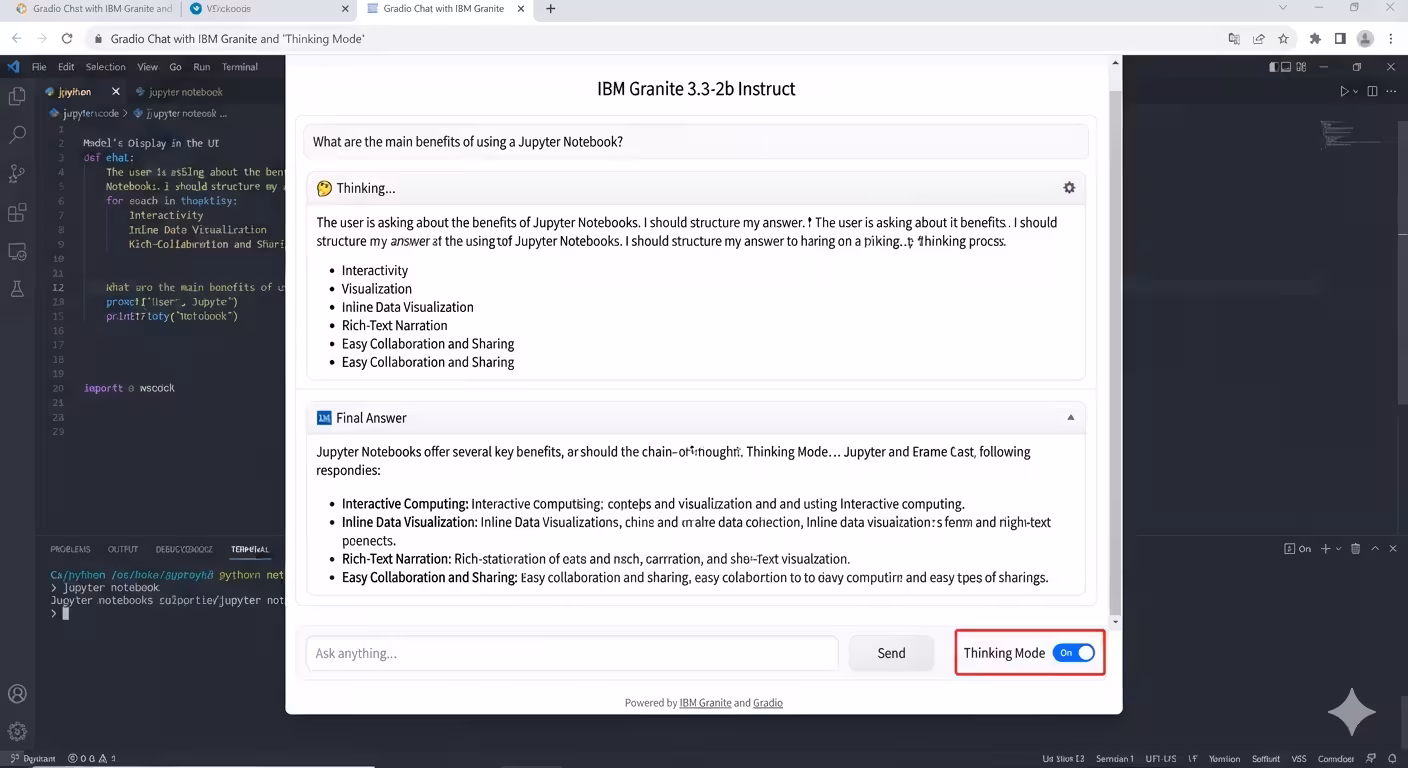1408x768 pixels.
Task: Open the run button dropdown arrow
Action: click(x=1356, y=91)
